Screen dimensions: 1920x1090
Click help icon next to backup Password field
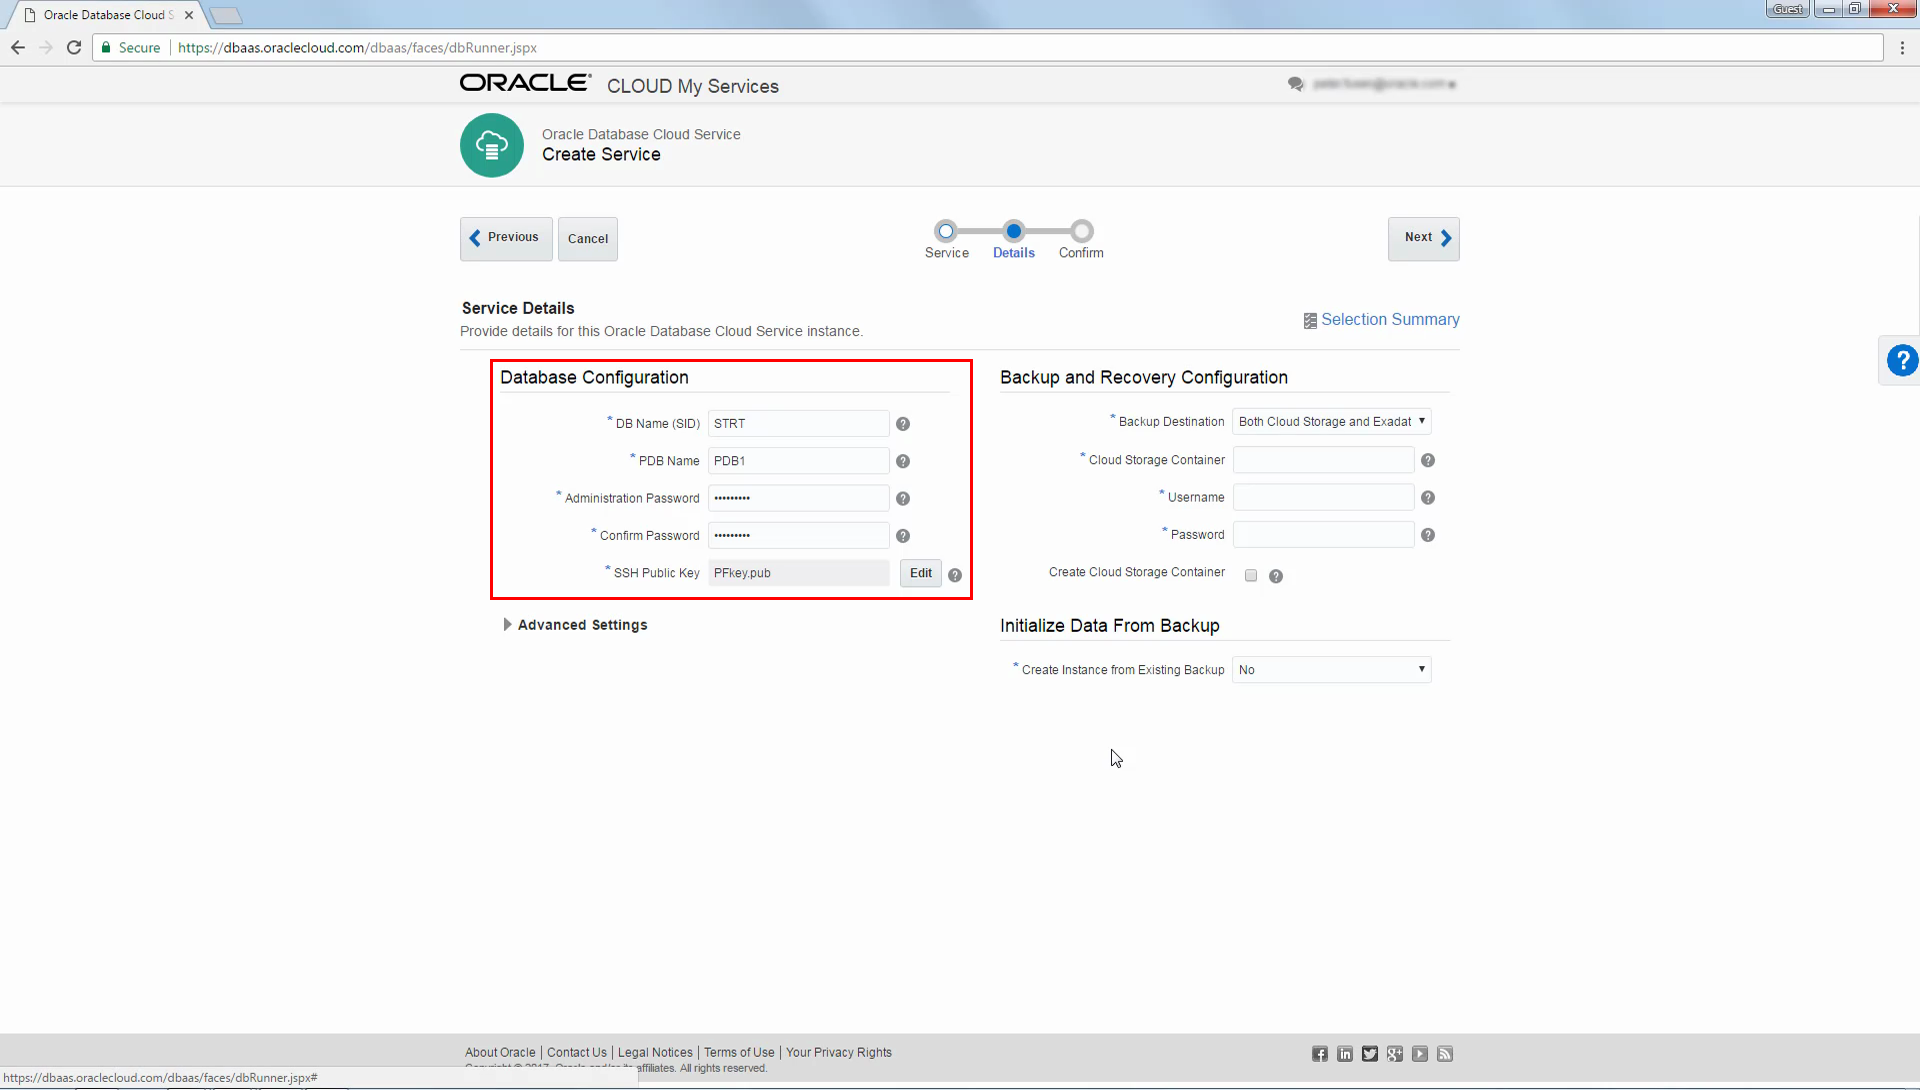click(x=1428, y=535)
